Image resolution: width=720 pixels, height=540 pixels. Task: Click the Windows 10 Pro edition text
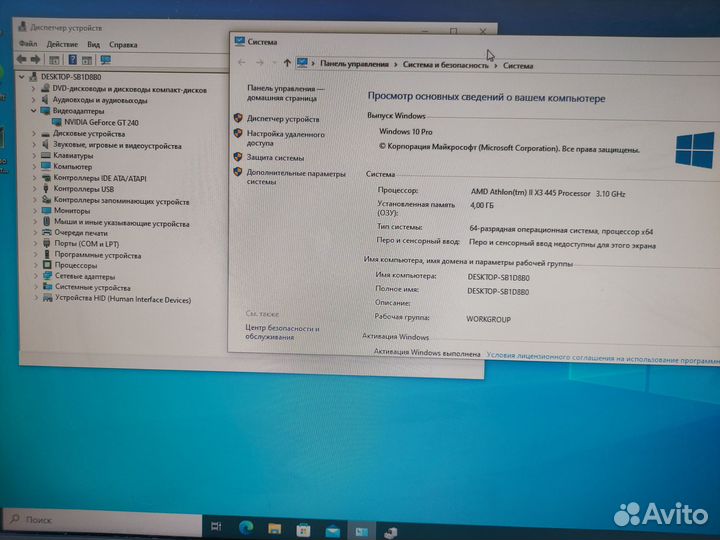pyautogui.click(x=406, y=131)
